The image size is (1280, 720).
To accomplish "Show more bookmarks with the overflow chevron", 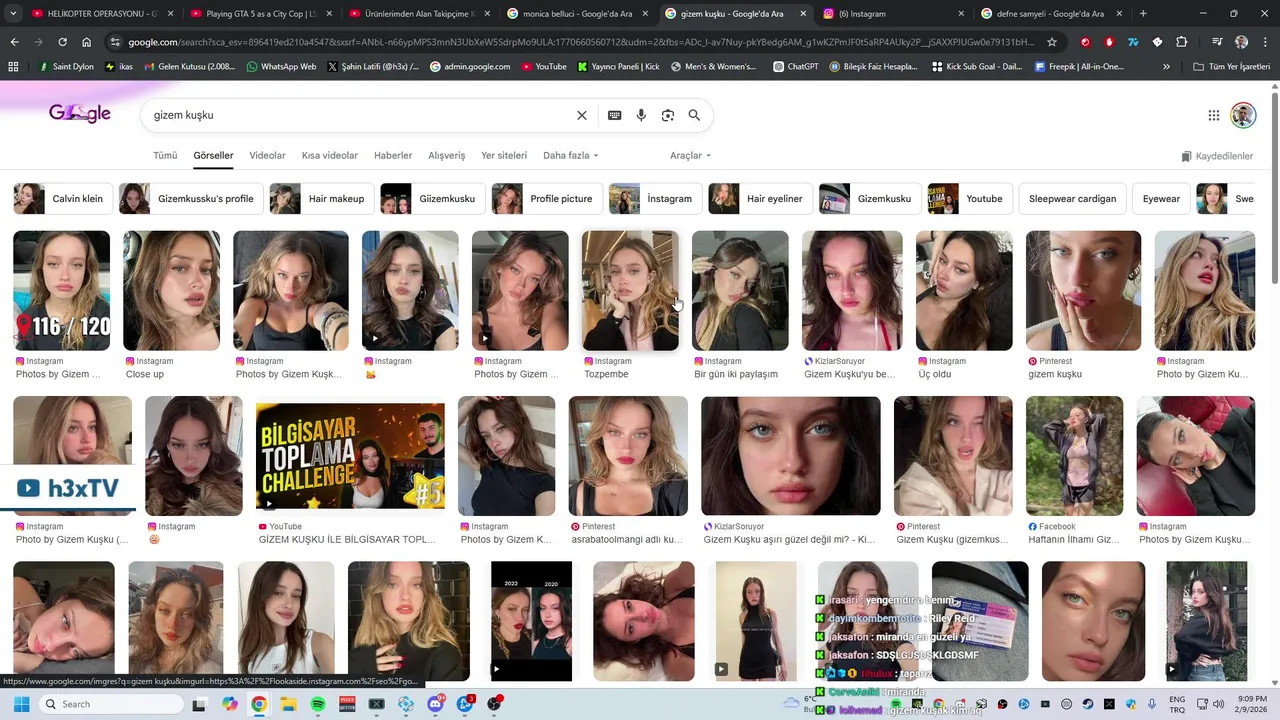I will (1166, 66).
